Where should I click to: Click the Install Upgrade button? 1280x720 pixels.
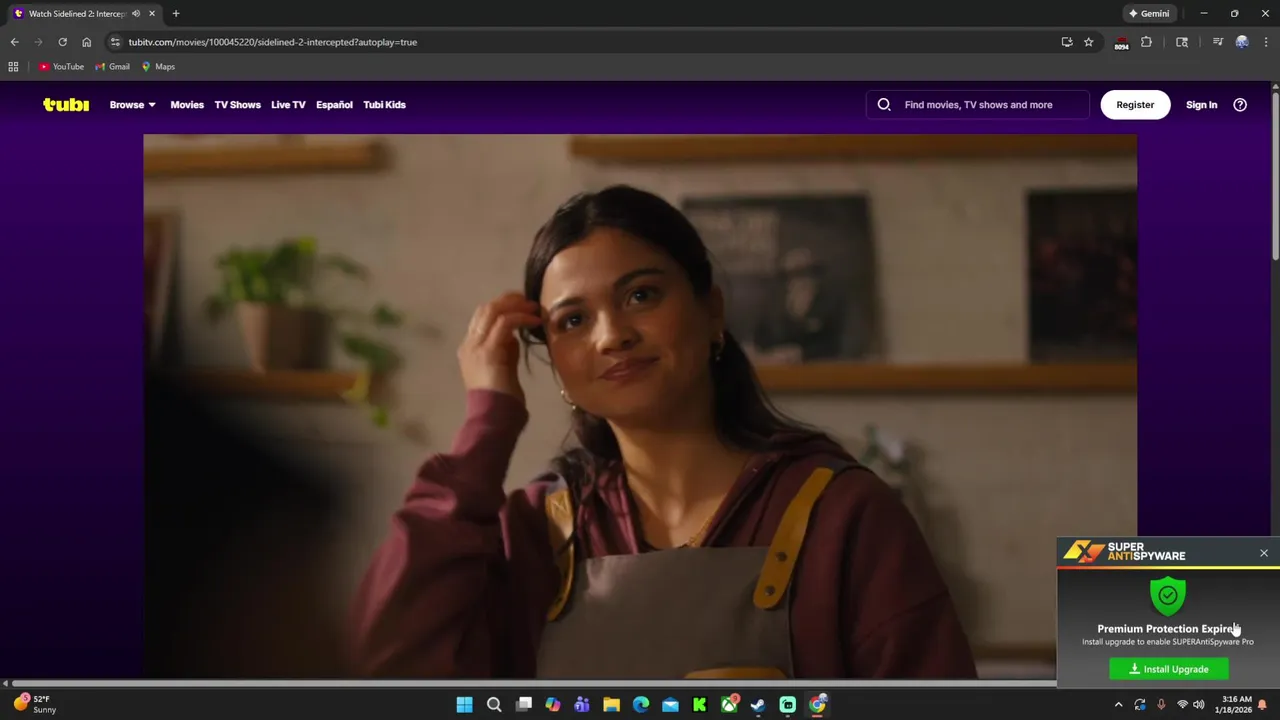point(1169,669)
